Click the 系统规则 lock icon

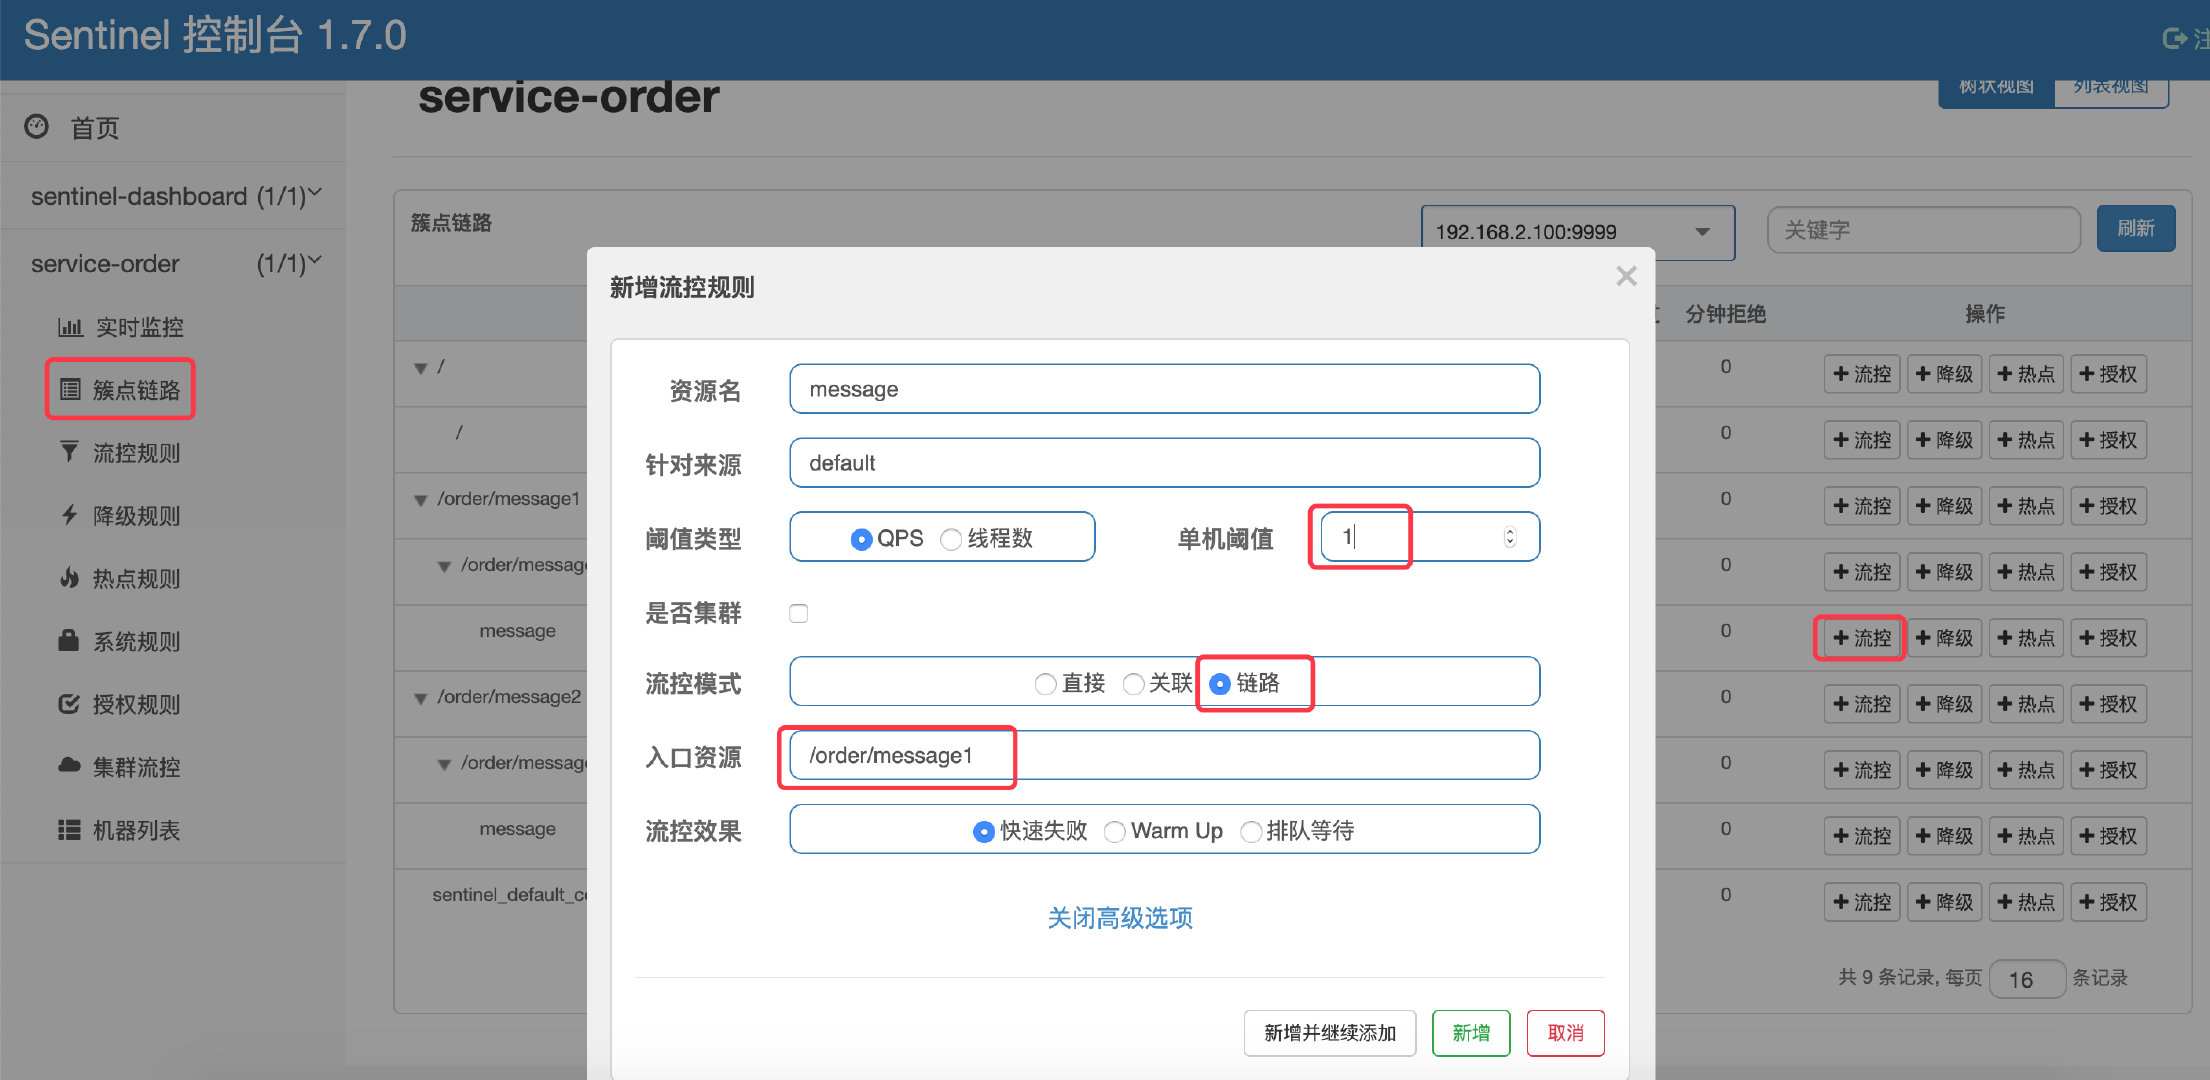click(69, 640)
